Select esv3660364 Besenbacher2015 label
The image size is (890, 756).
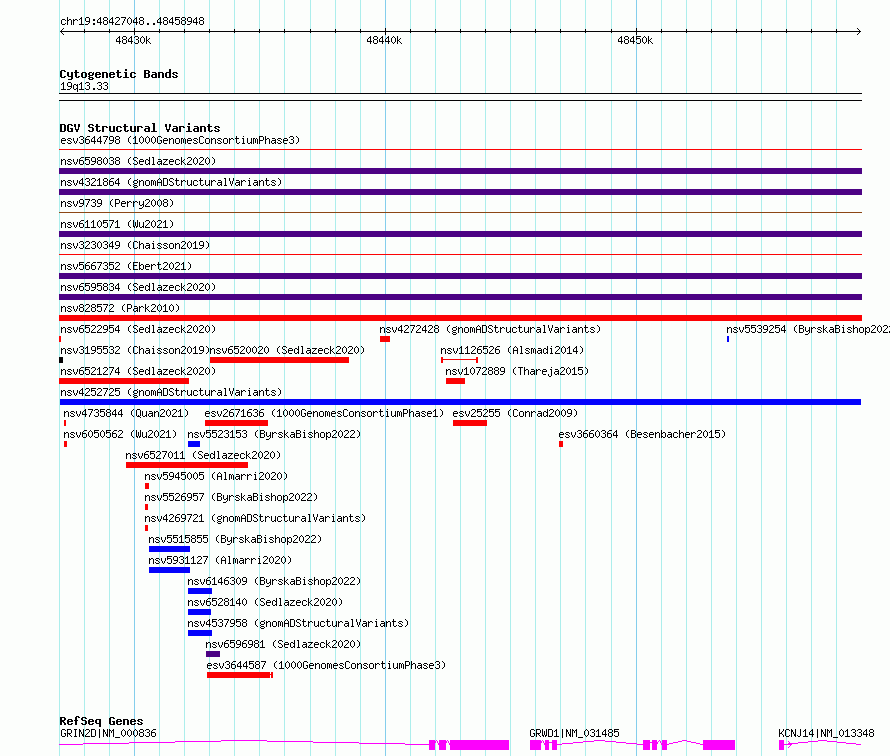pyautogui.click(x=642, y=434)
